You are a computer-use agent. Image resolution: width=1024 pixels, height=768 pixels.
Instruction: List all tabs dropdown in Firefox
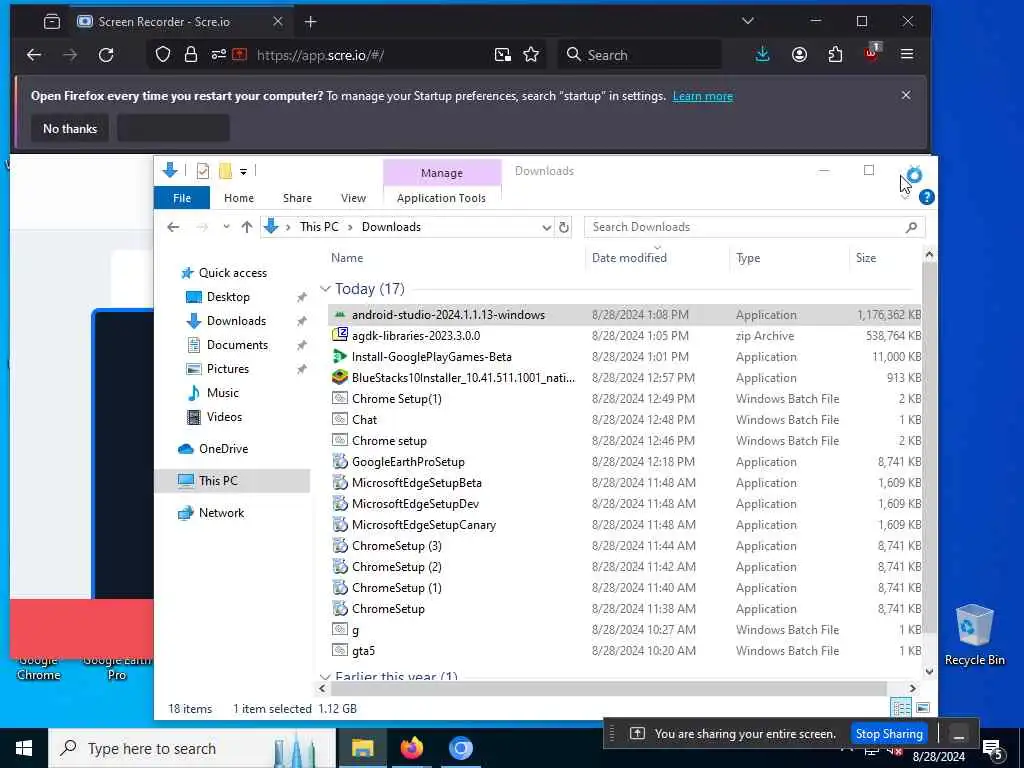[x=748, y=22]
